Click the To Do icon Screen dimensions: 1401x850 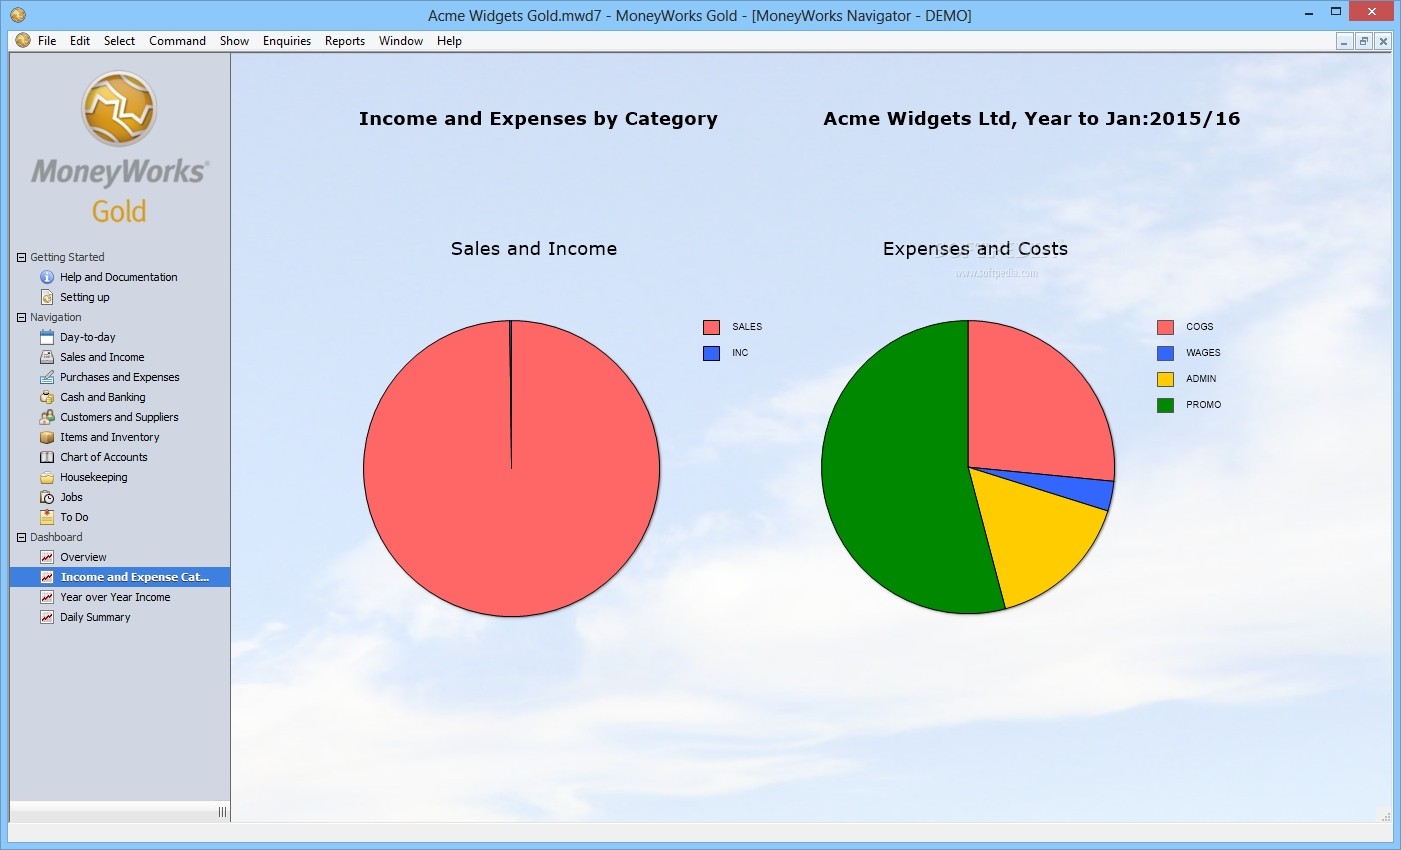(47, 517)
